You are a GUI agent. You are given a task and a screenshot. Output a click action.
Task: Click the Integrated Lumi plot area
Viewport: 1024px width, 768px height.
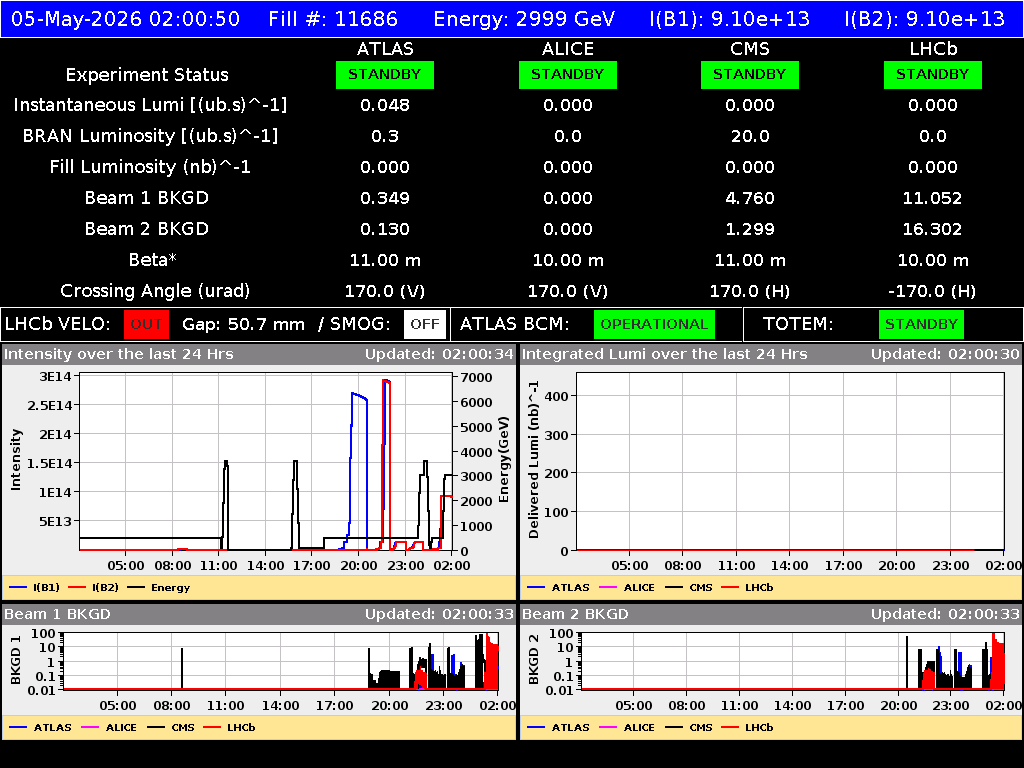click(790, 462)
